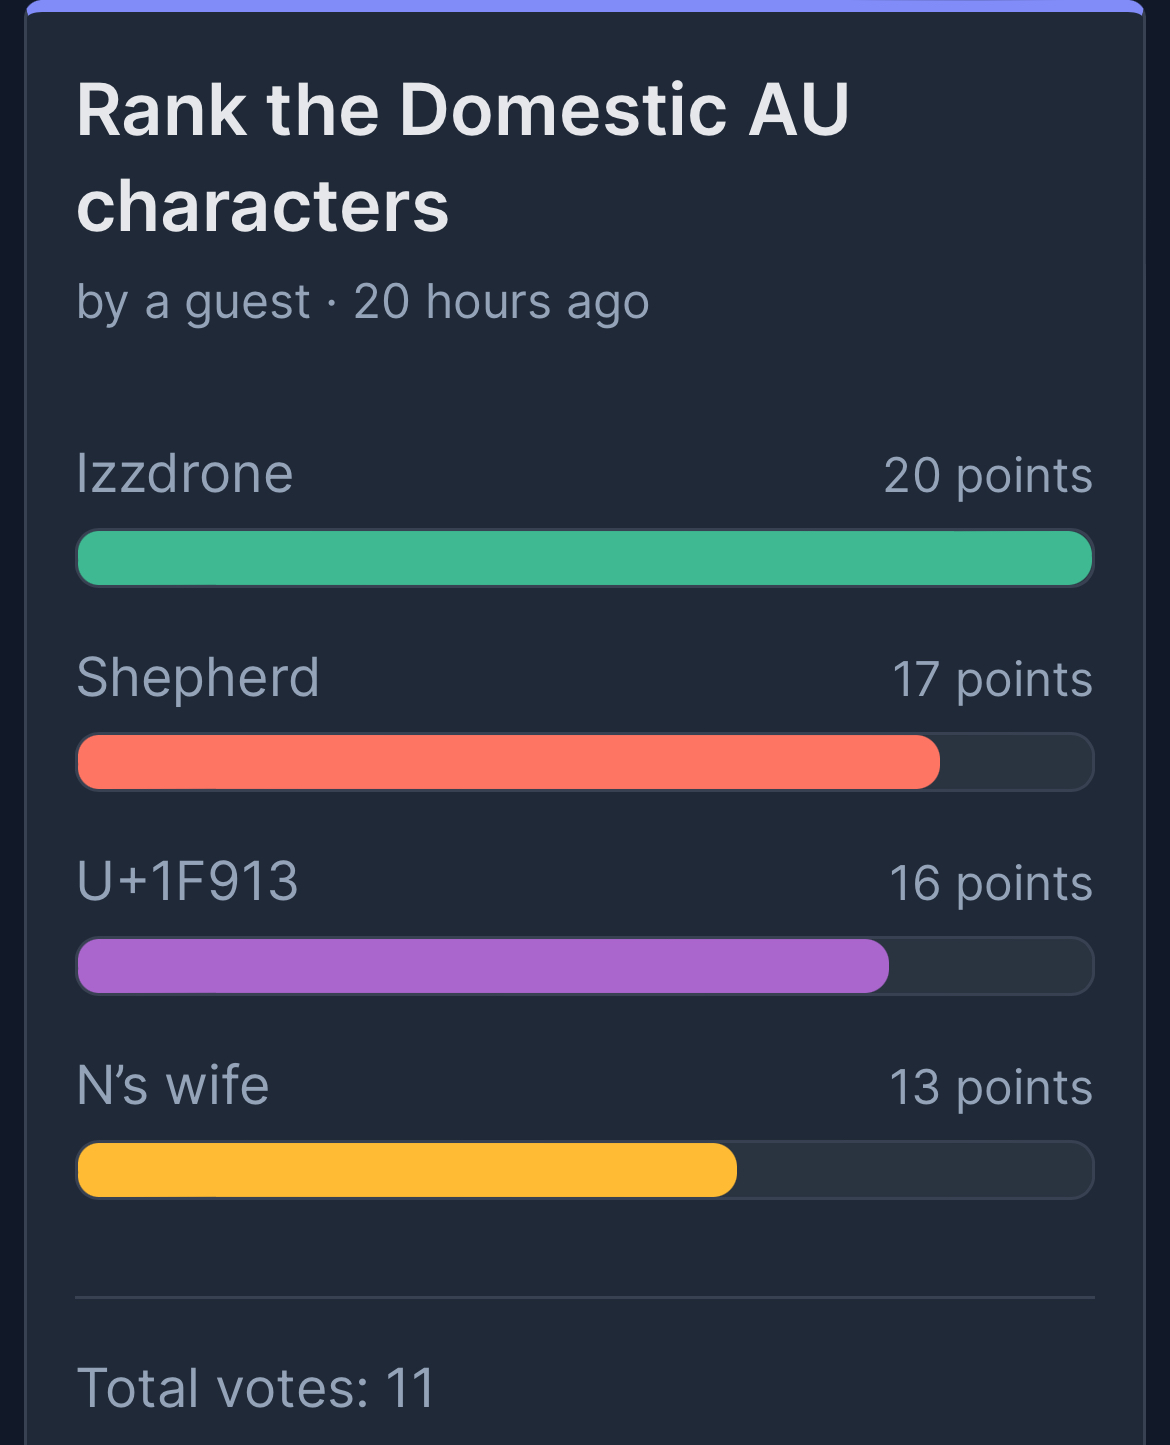
Task: Click the purple U+1F913 result bar
Action: click(483, 966)
